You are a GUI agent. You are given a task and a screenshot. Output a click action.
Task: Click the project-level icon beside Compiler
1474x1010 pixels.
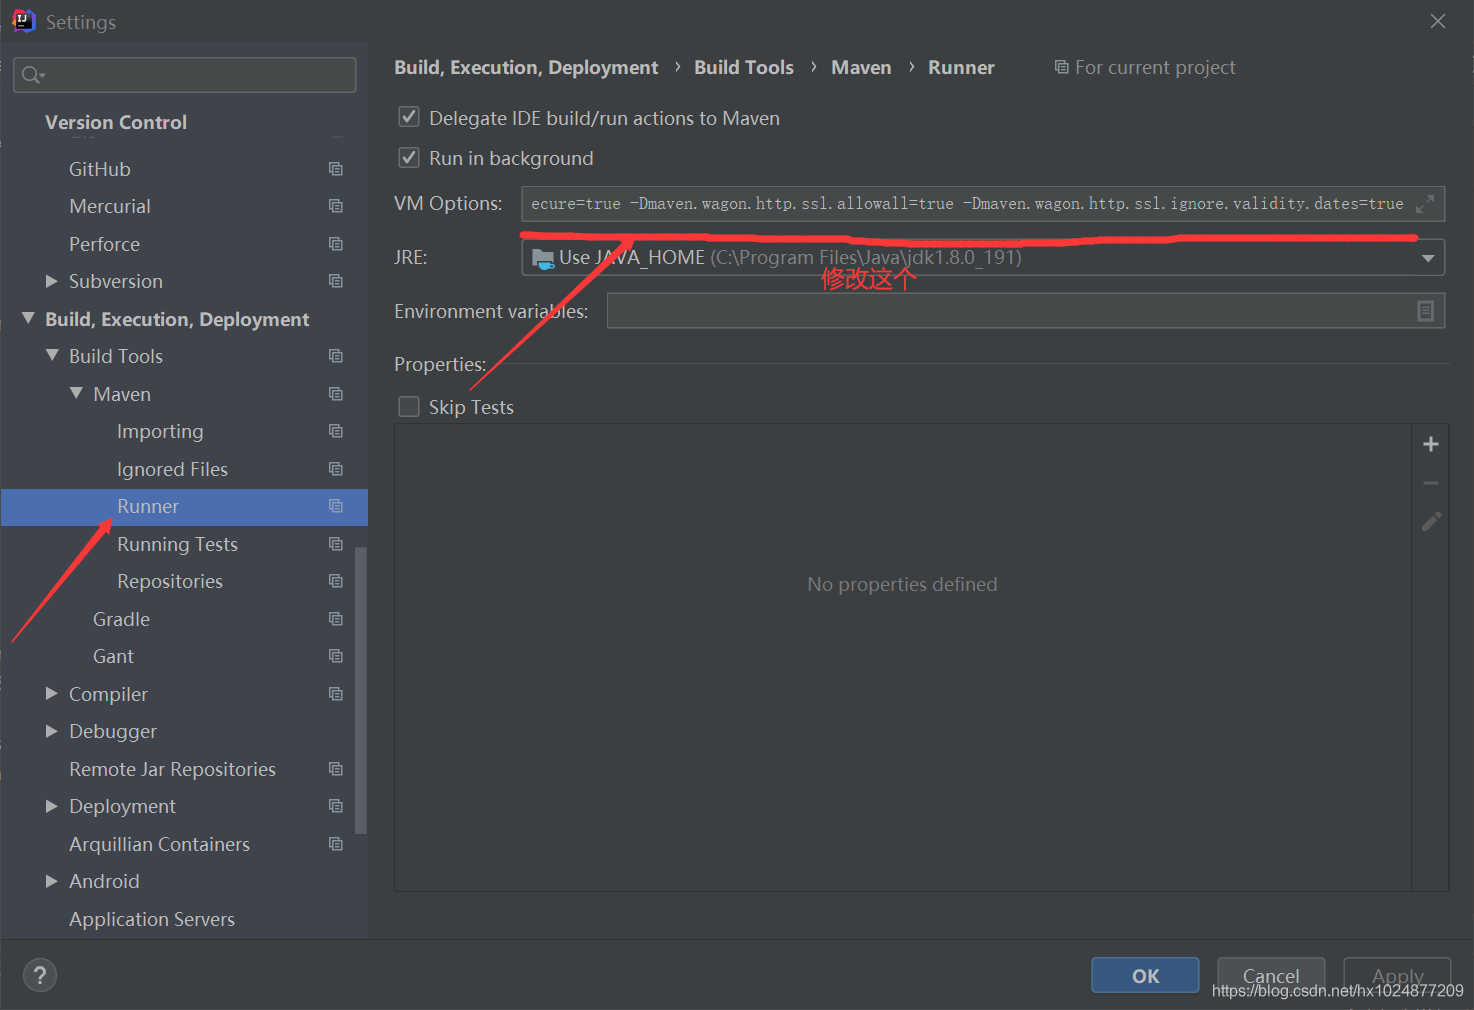pos(336,694)
